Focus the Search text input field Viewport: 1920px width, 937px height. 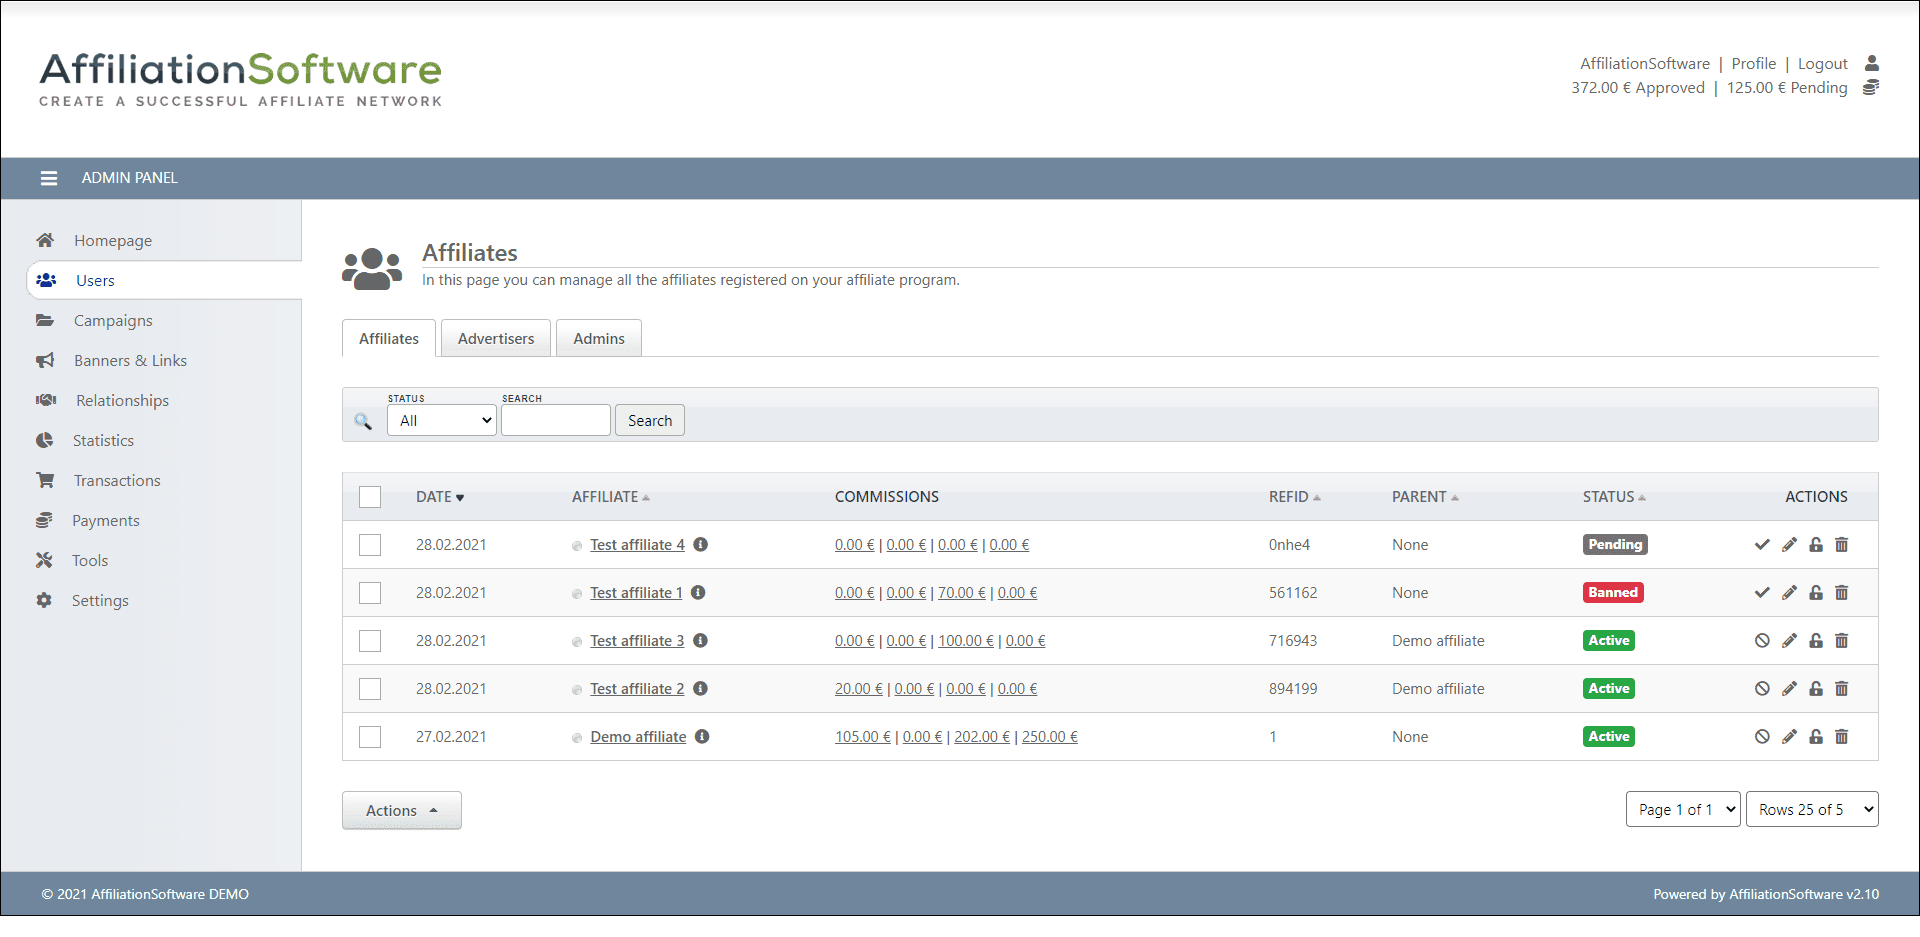(x=555, y=421)
